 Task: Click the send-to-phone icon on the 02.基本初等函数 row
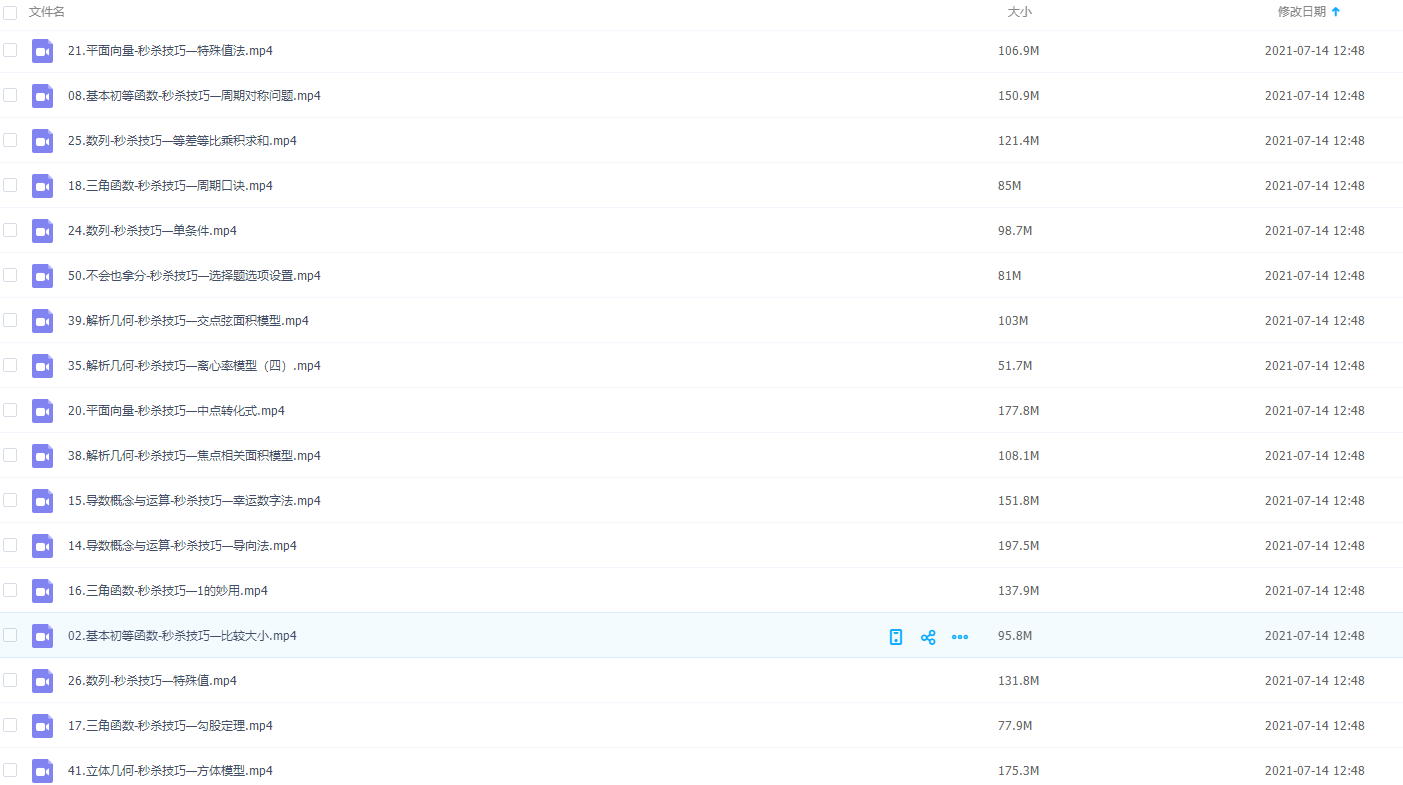[896, 637]
